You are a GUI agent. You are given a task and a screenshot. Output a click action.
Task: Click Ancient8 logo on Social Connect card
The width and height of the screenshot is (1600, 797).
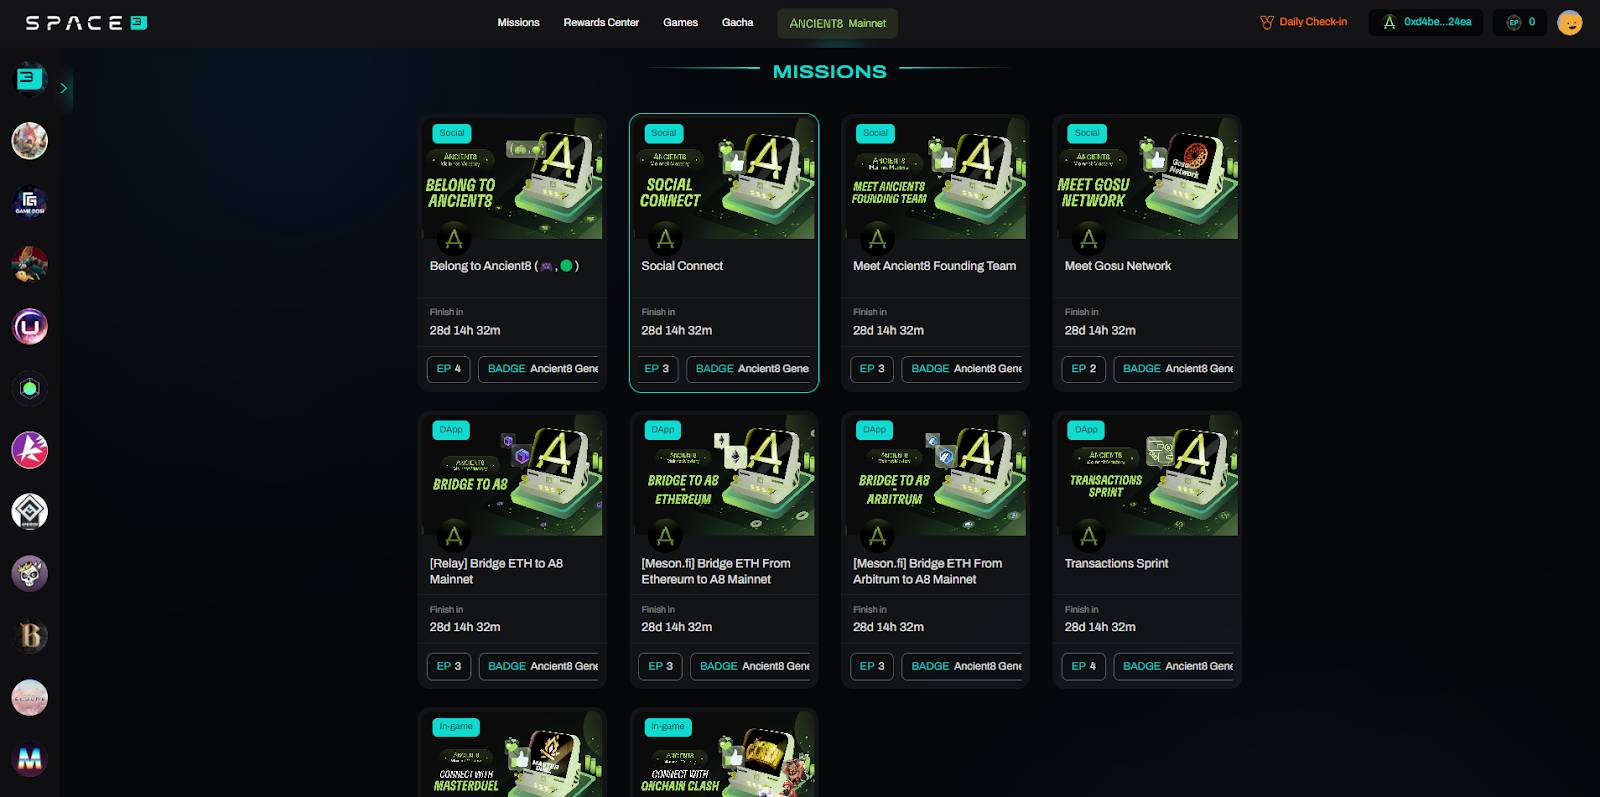(665, 239)
